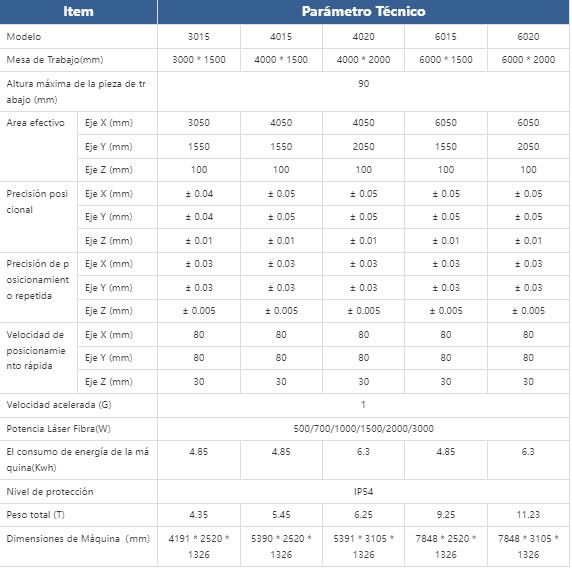Select the IP54 protection level value

[363, 492]
